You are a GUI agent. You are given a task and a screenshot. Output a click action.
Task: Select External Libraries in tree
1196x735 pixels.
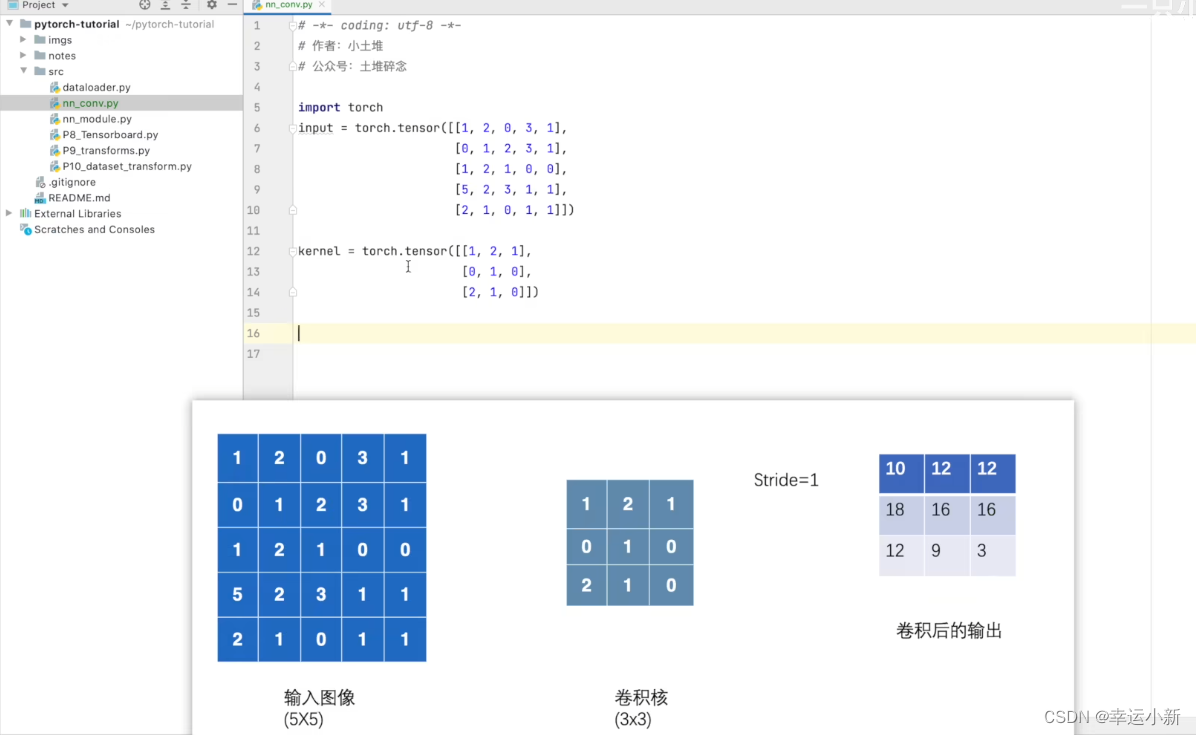click(x=77, y=213)
